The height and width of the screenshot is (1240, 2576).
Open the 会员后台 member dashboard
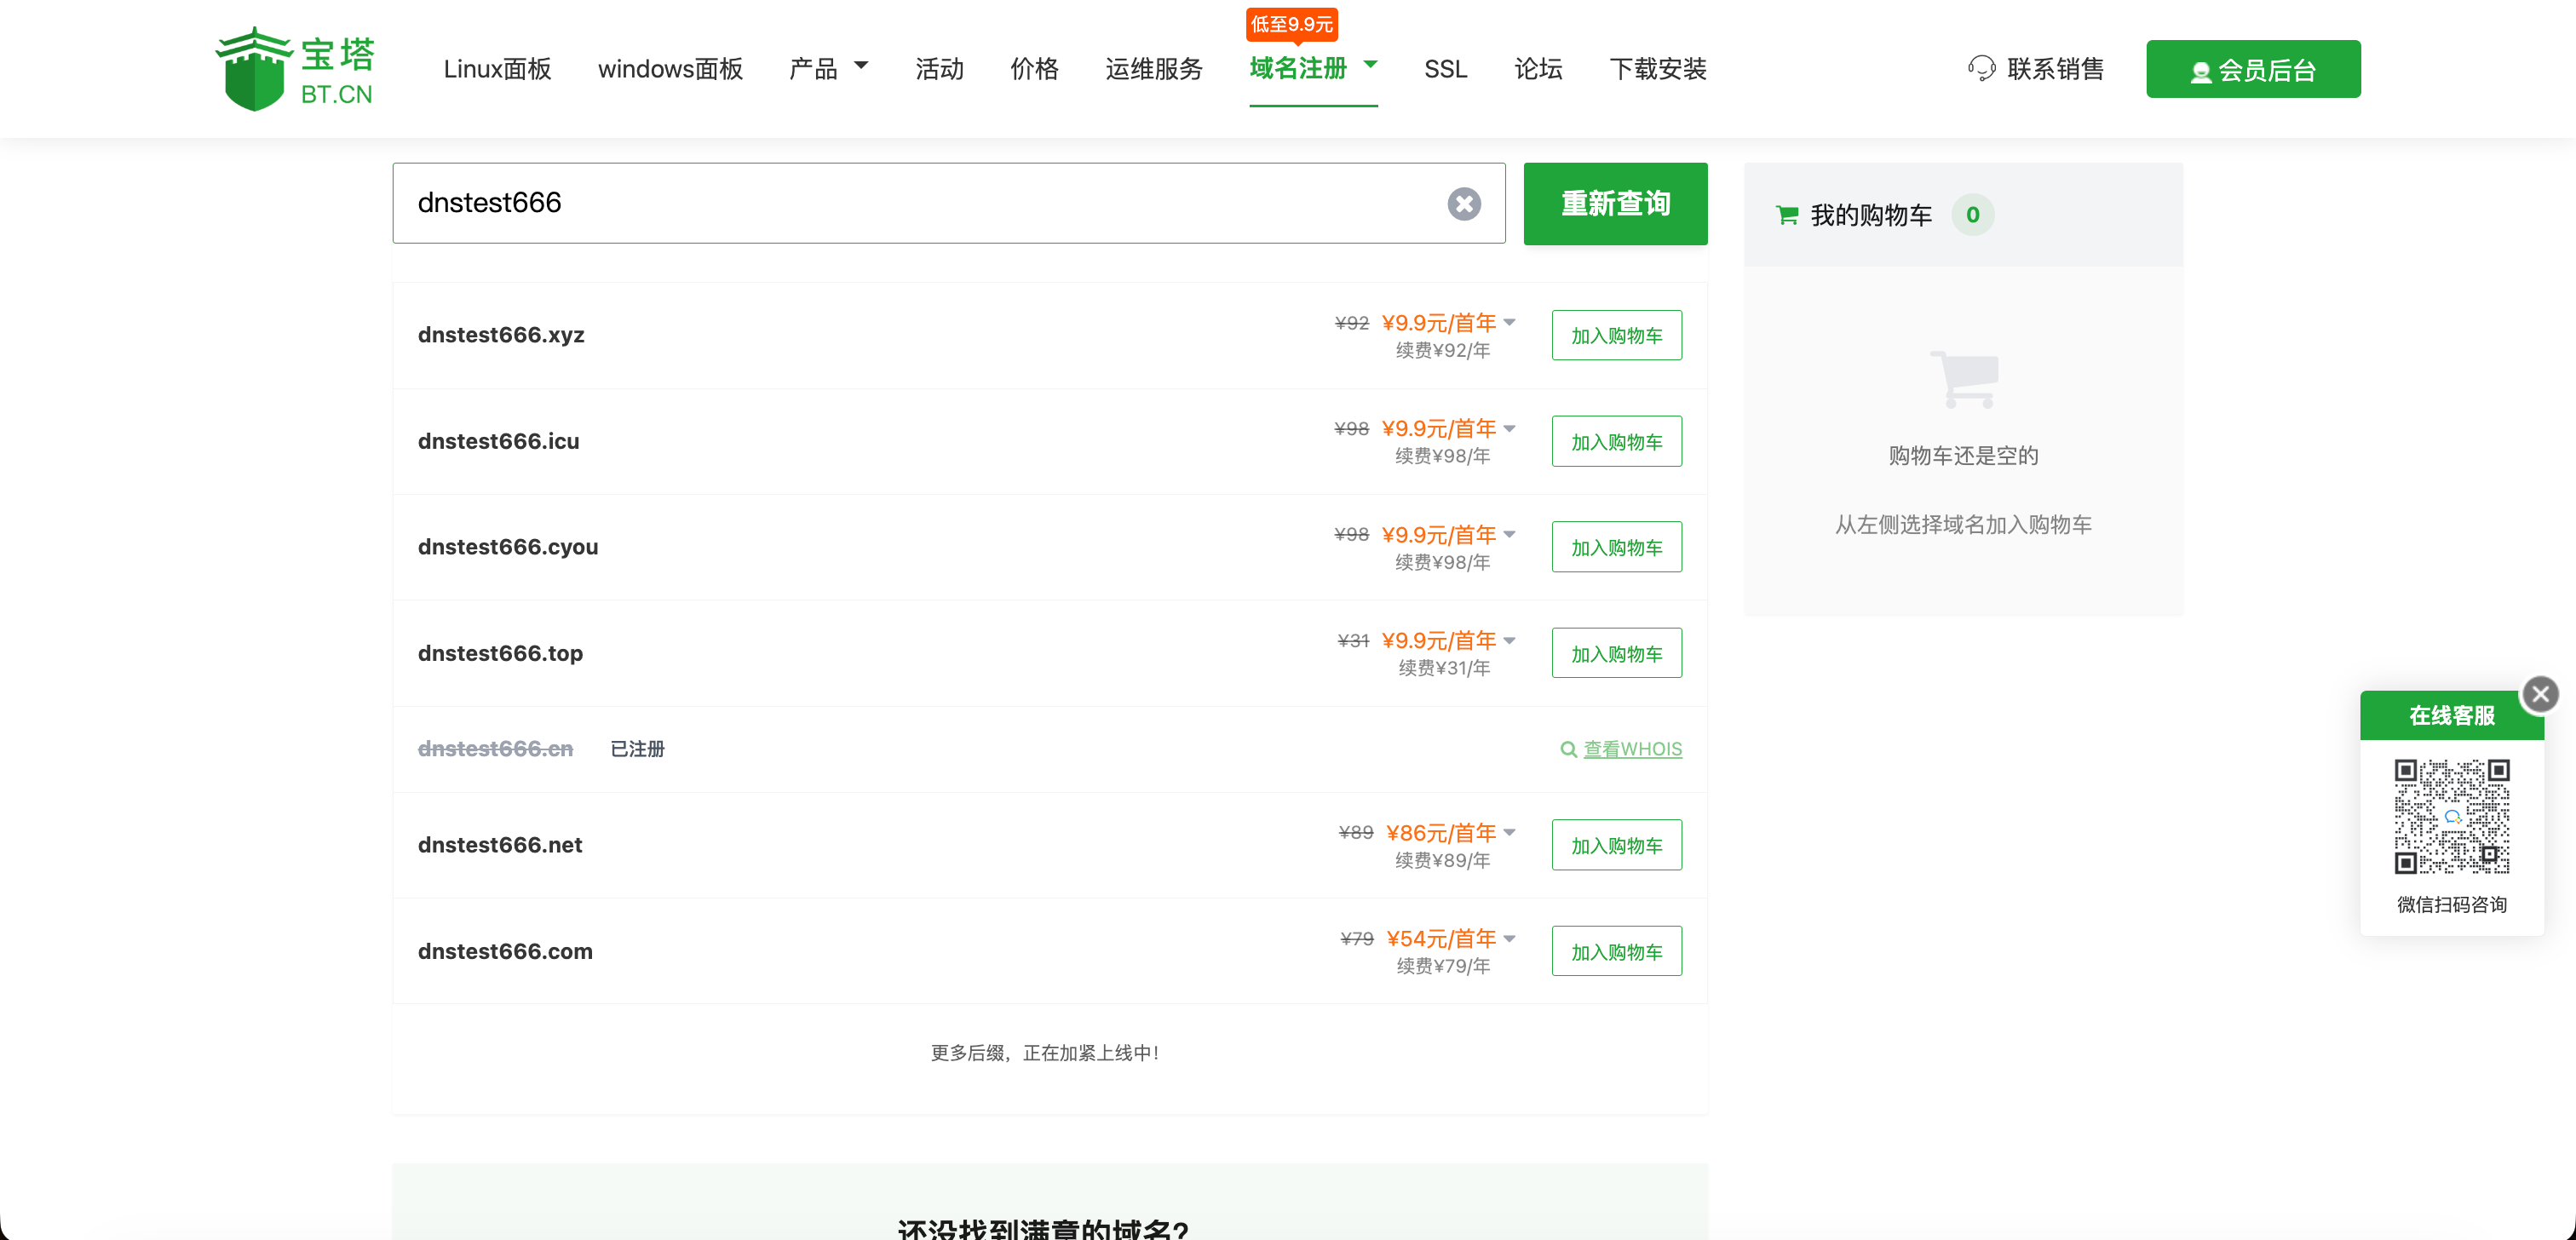pos(2252,69)
